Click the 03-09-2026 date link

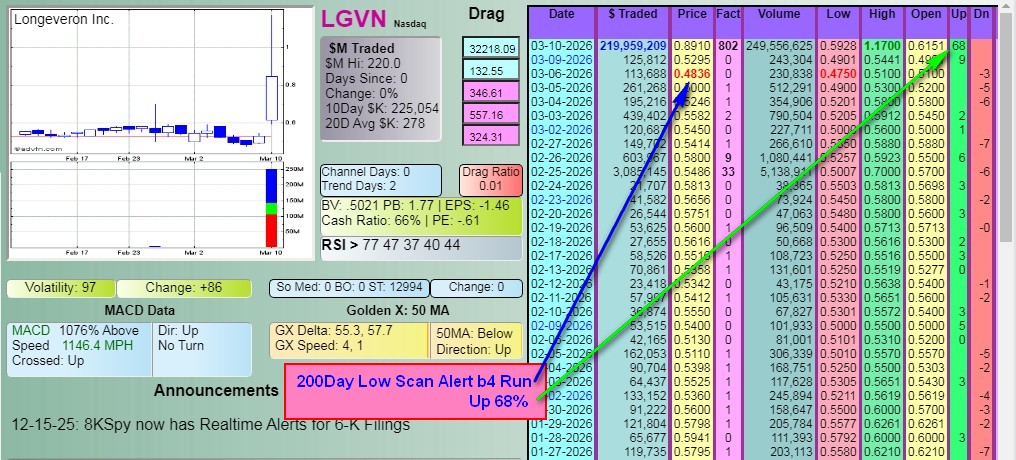click(x=561, y=59)
